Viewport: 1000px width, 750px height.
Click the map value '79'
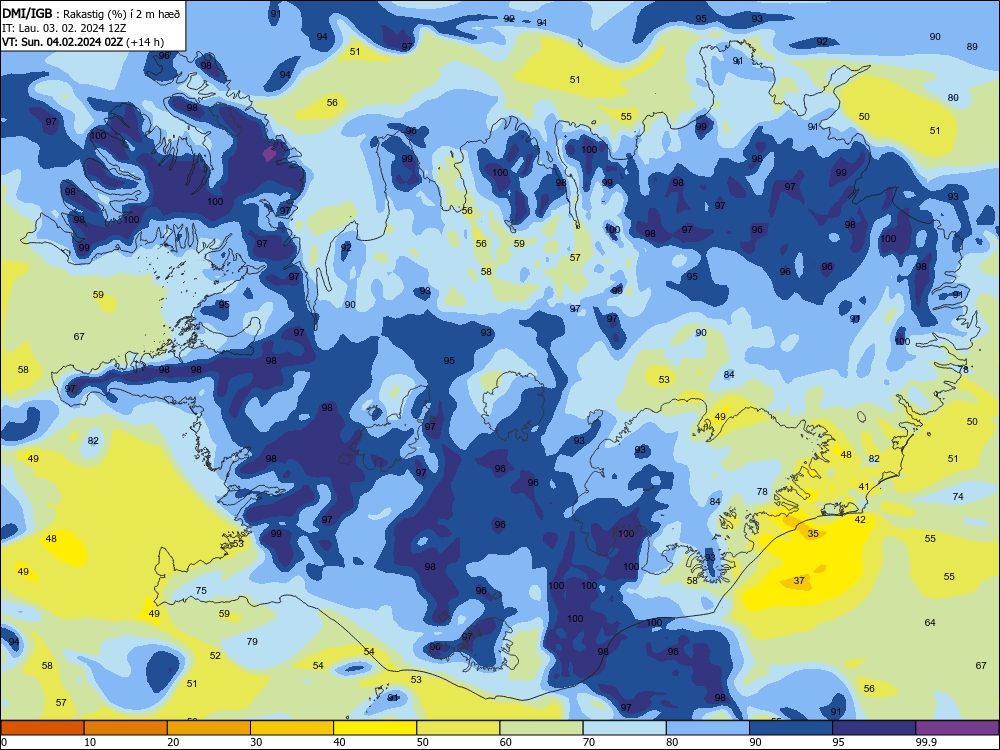pos(252,642)
